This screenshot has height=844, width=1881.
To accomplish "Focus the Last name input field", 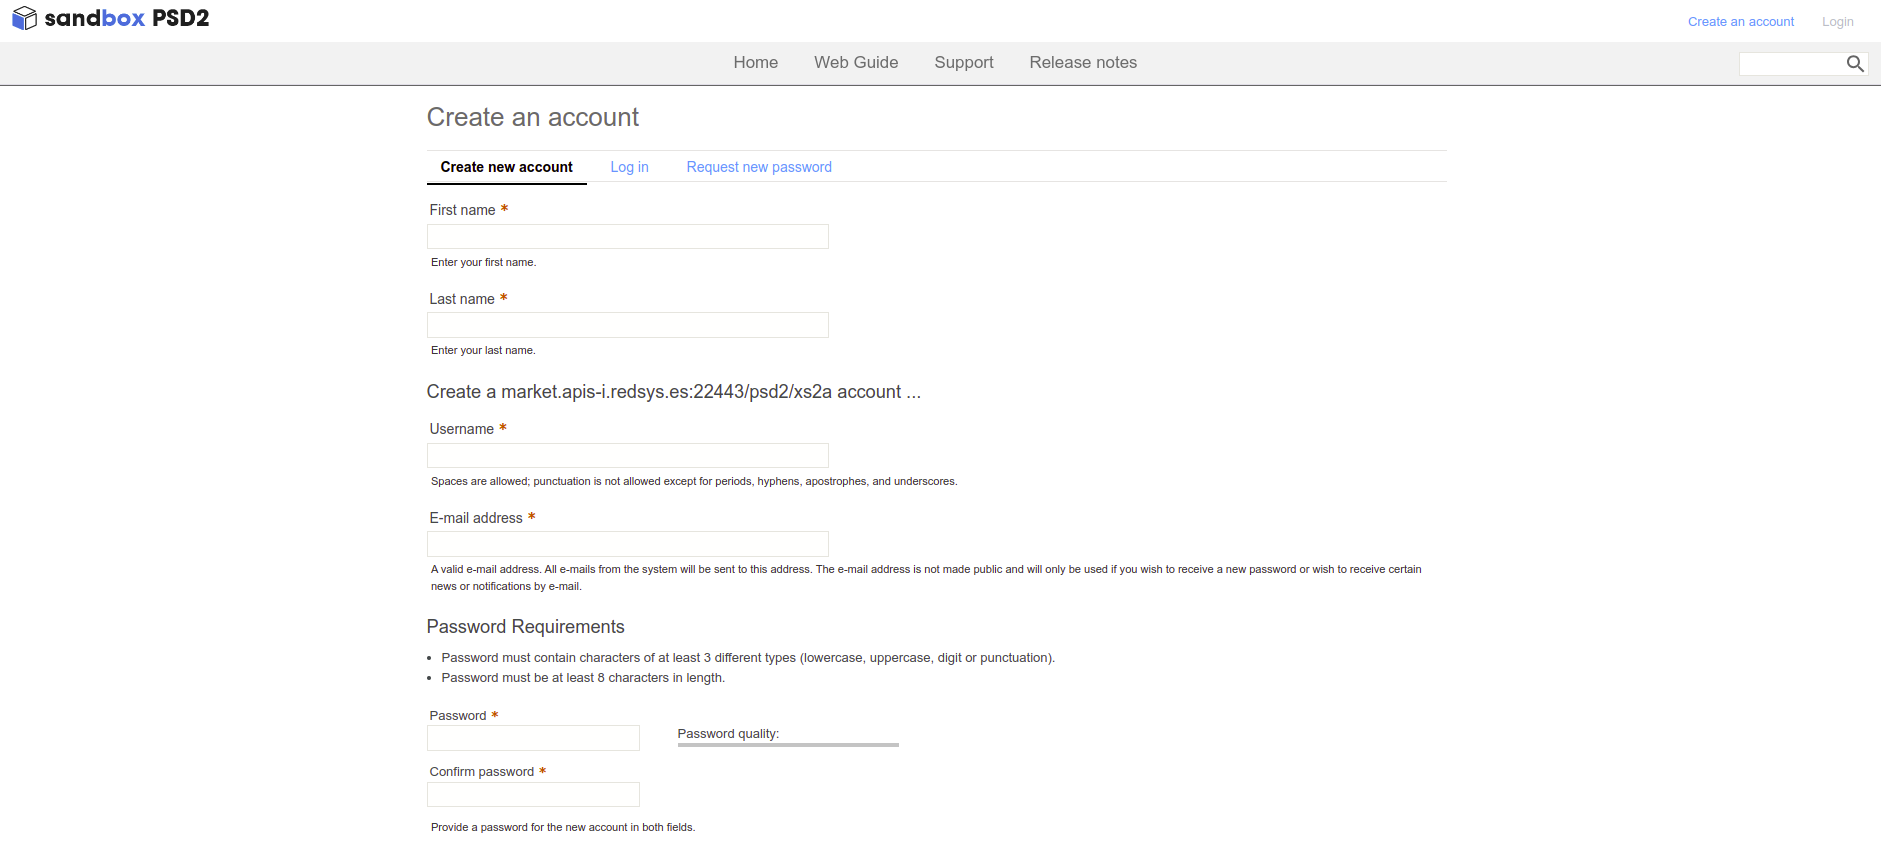I will pos(627,325).
